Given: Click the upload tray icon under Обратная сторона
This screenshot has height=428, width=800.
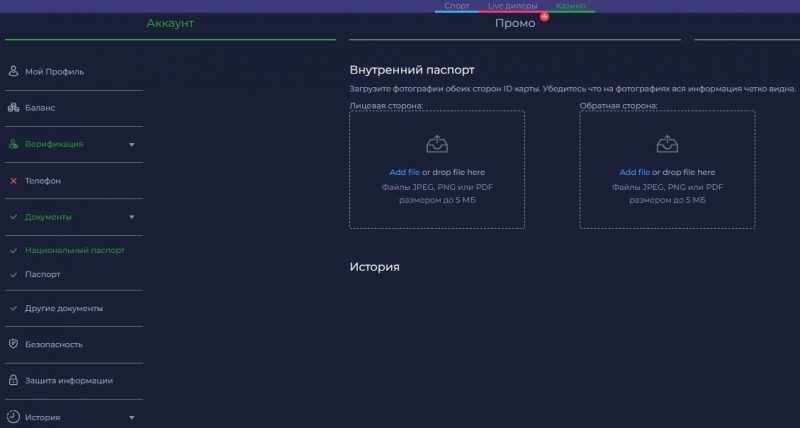Looking at the screenshot, I should (x=667, y=145).
